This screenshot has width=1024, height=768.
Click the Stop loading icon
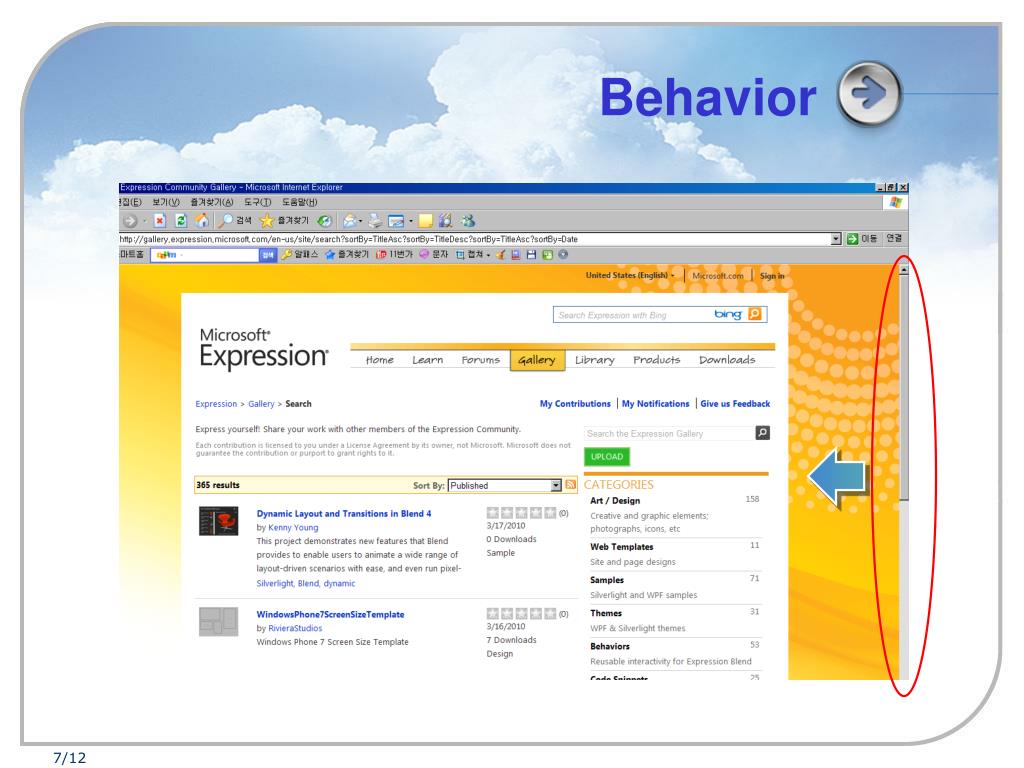[160, 221]
